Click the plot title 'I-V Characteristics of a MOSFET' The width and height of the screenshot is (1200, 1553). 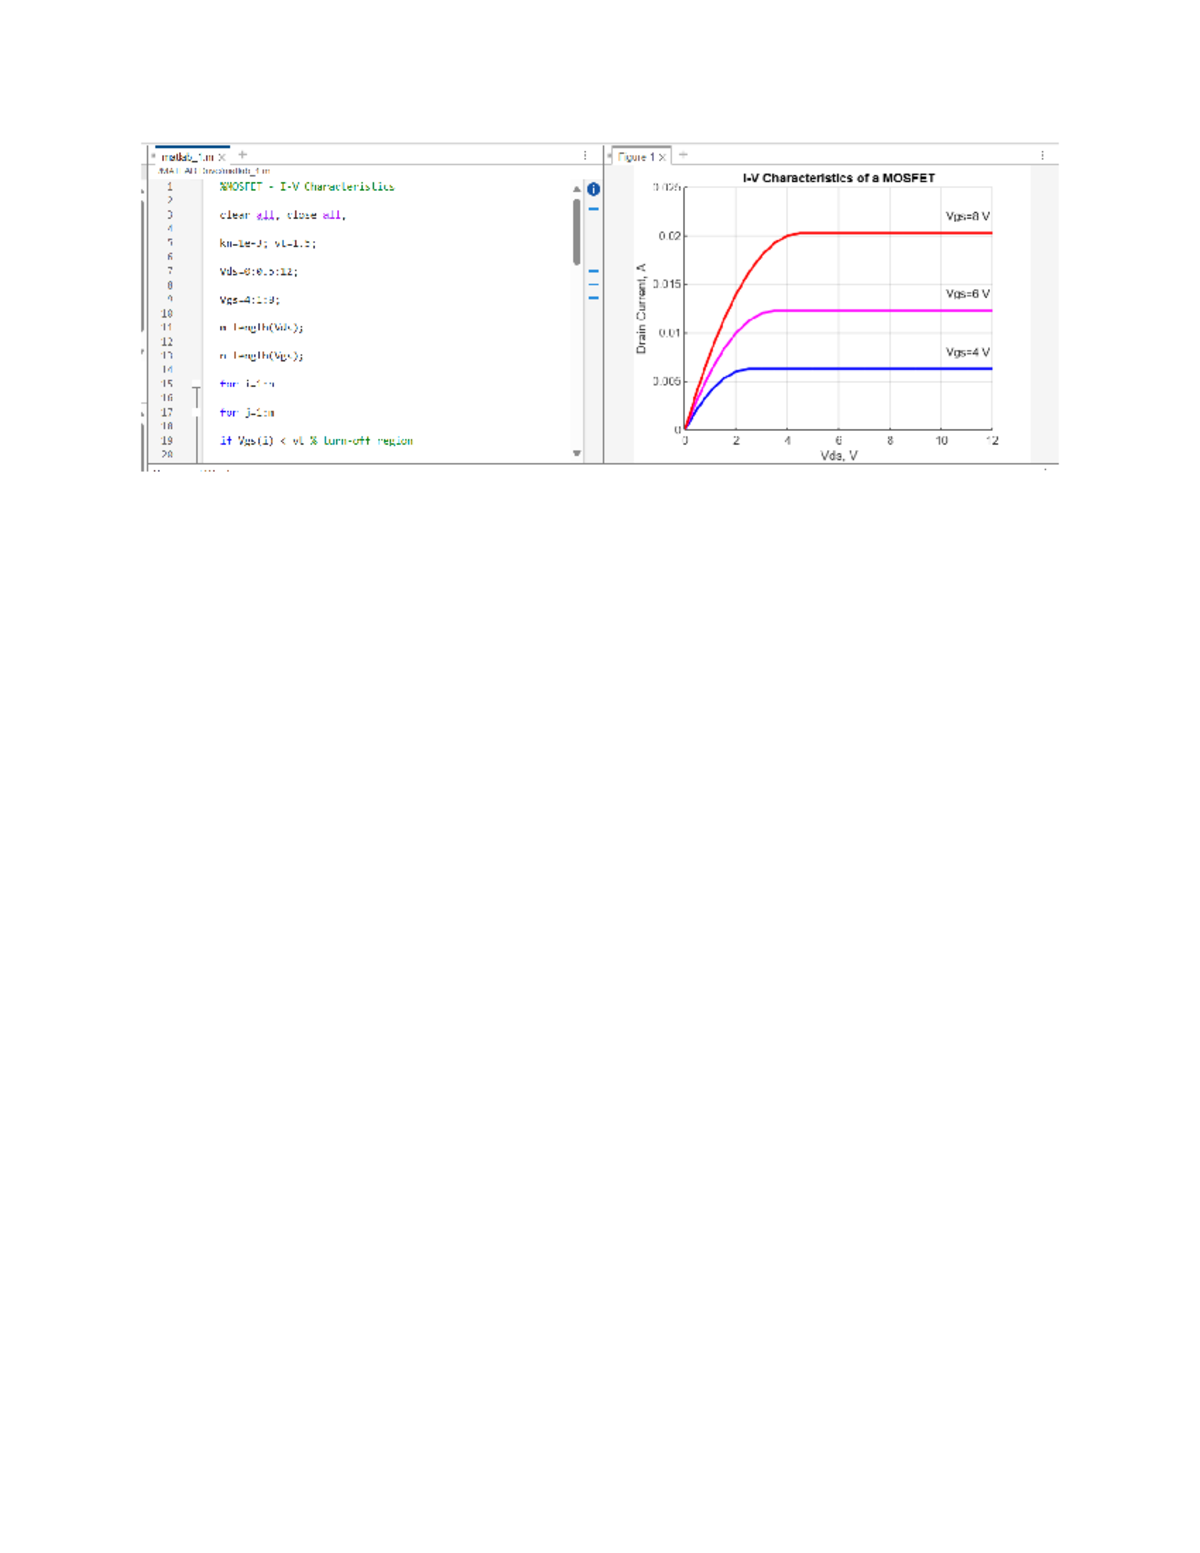click(838, 178)
